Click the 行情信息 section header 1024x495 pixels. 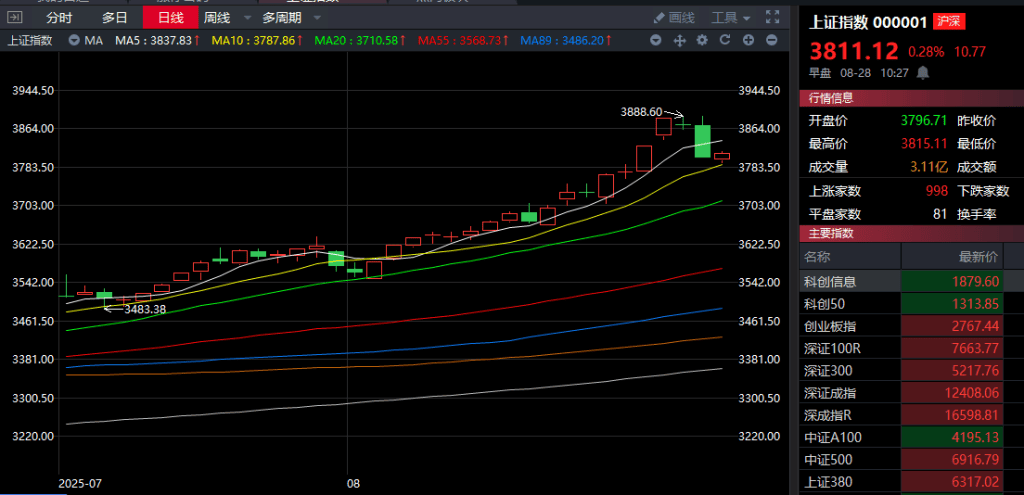pos(831,99)
